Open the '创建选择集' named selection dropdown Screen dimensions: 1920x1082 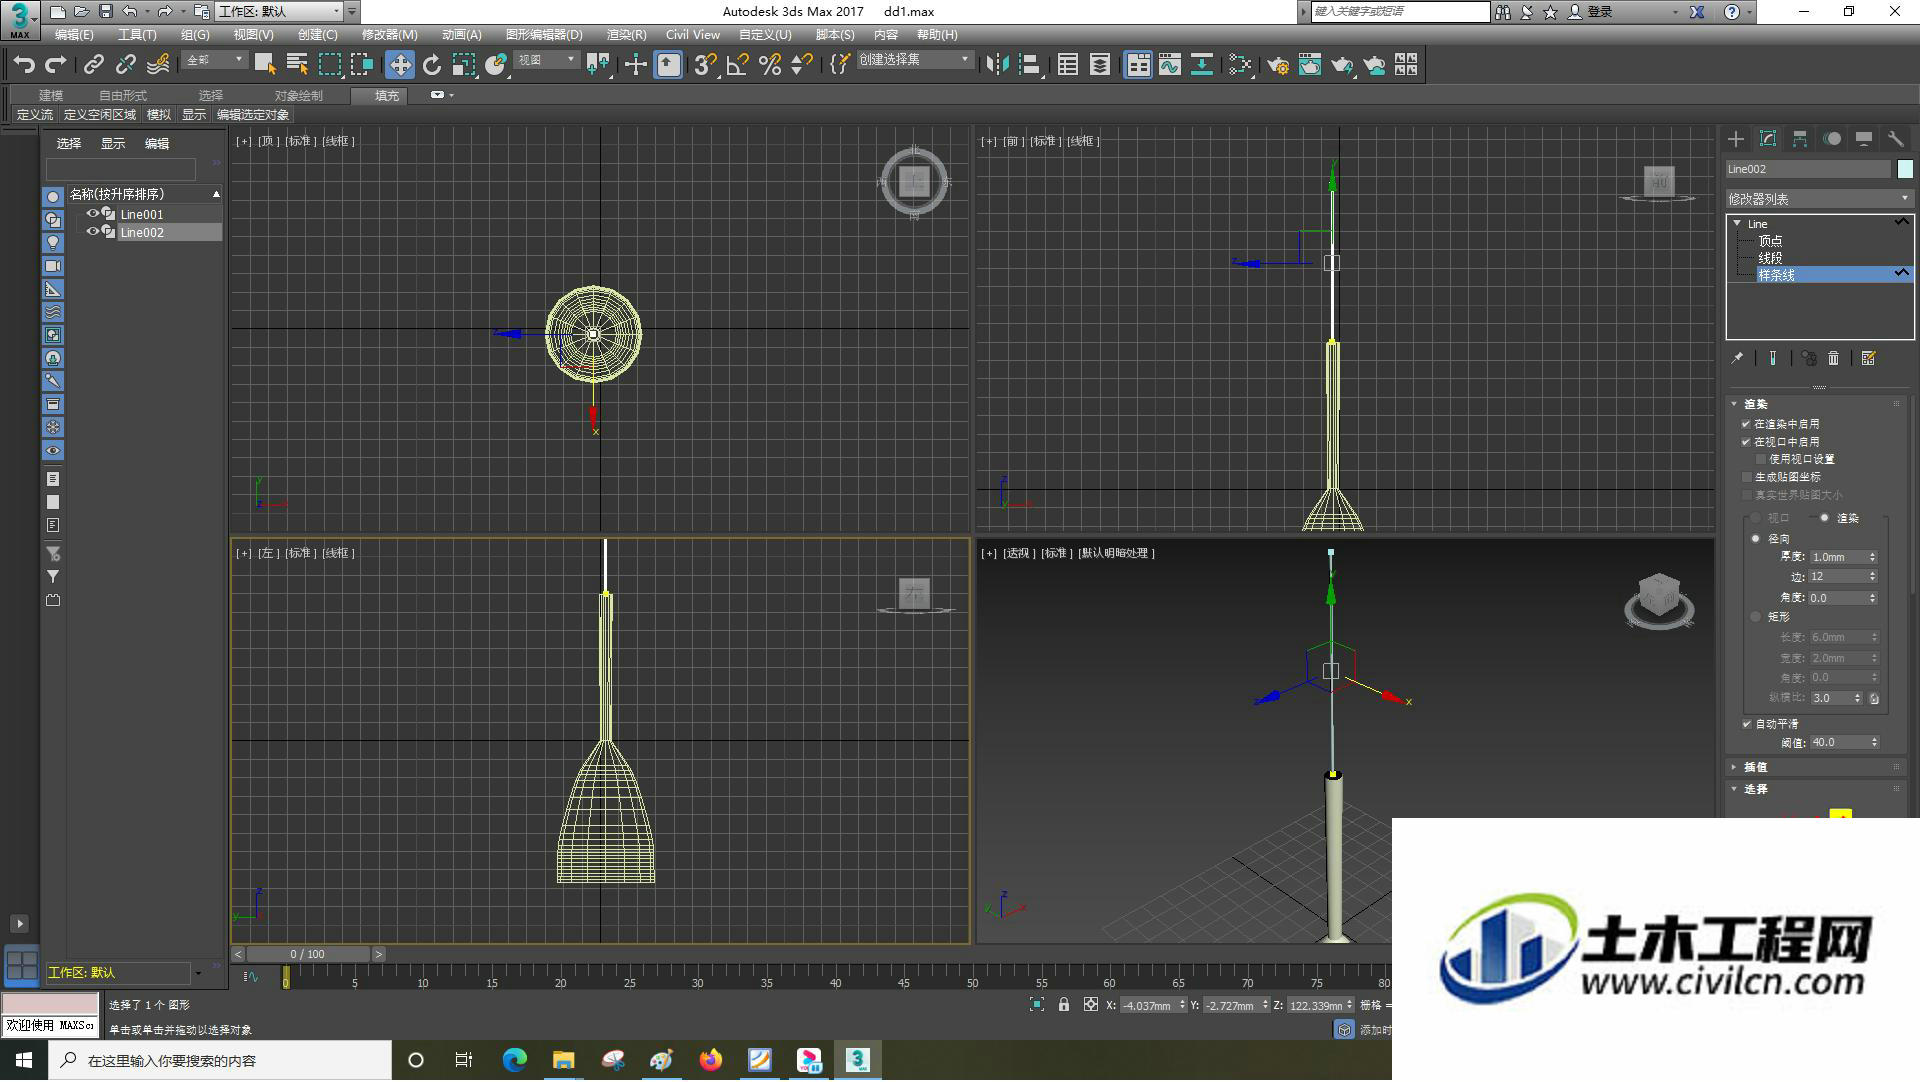[914, 60]
